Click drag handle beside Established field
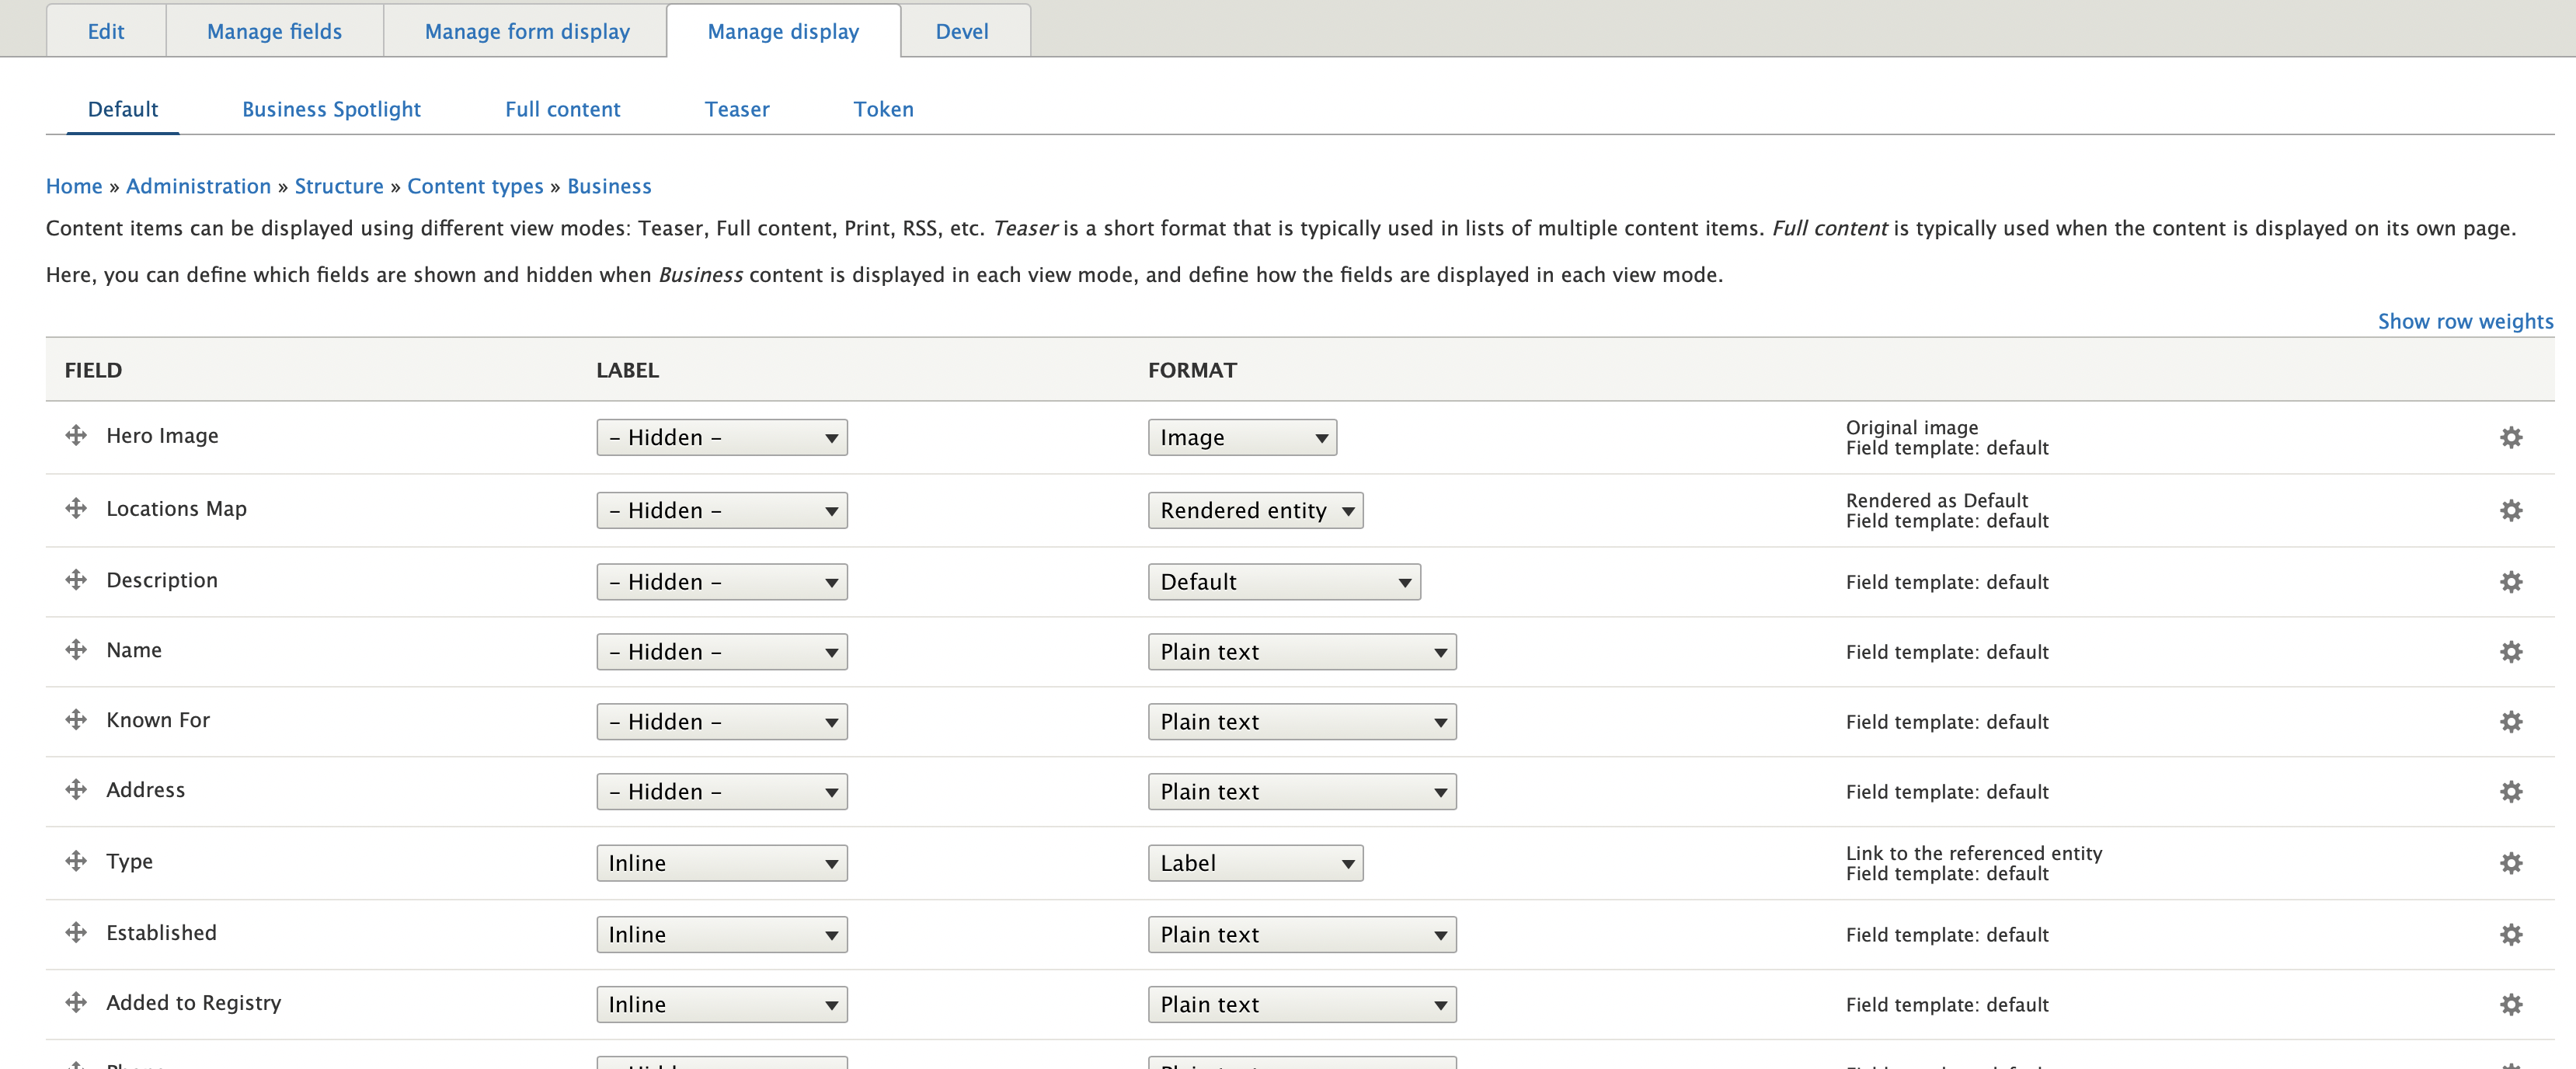Image resolution: width=2576 pixels, height=1069 pixels. coord(76,933)
